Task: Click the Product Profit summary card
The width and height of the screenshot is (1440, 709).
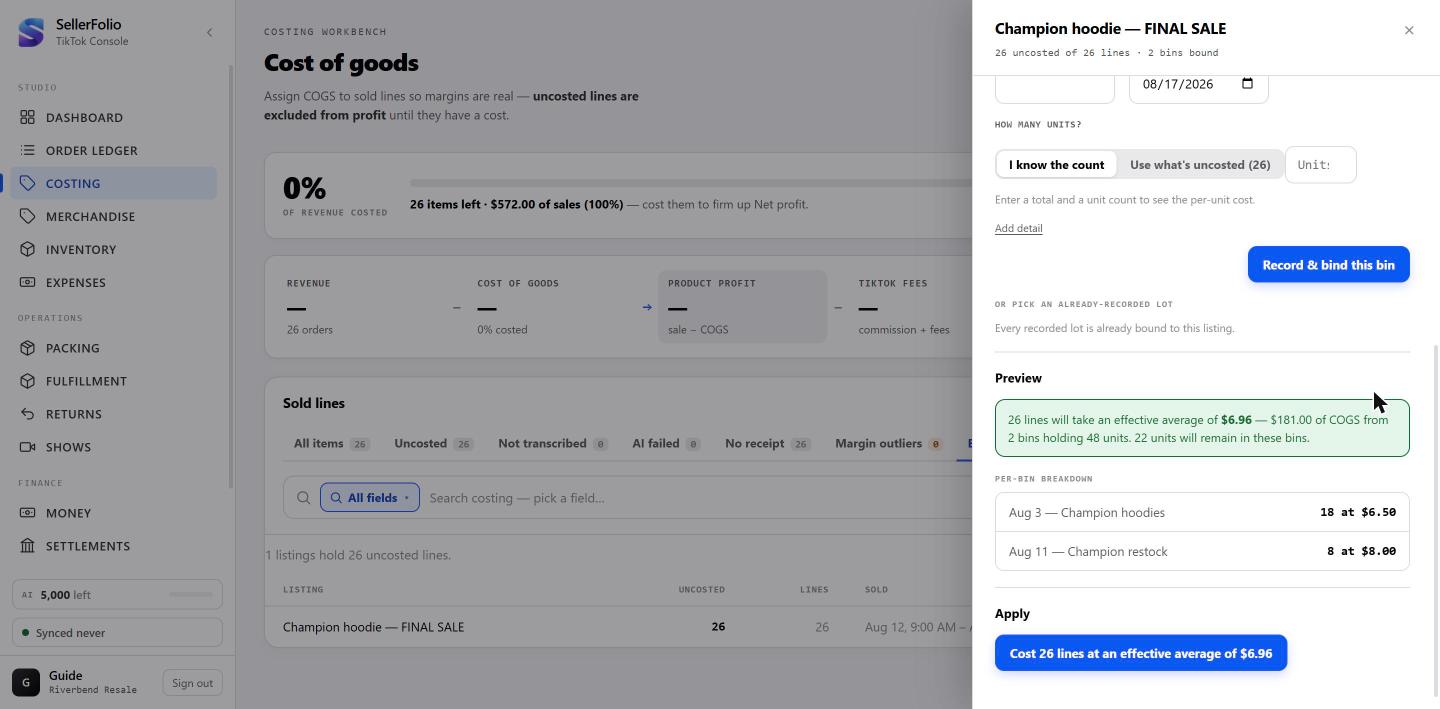Action: [742, 306]
